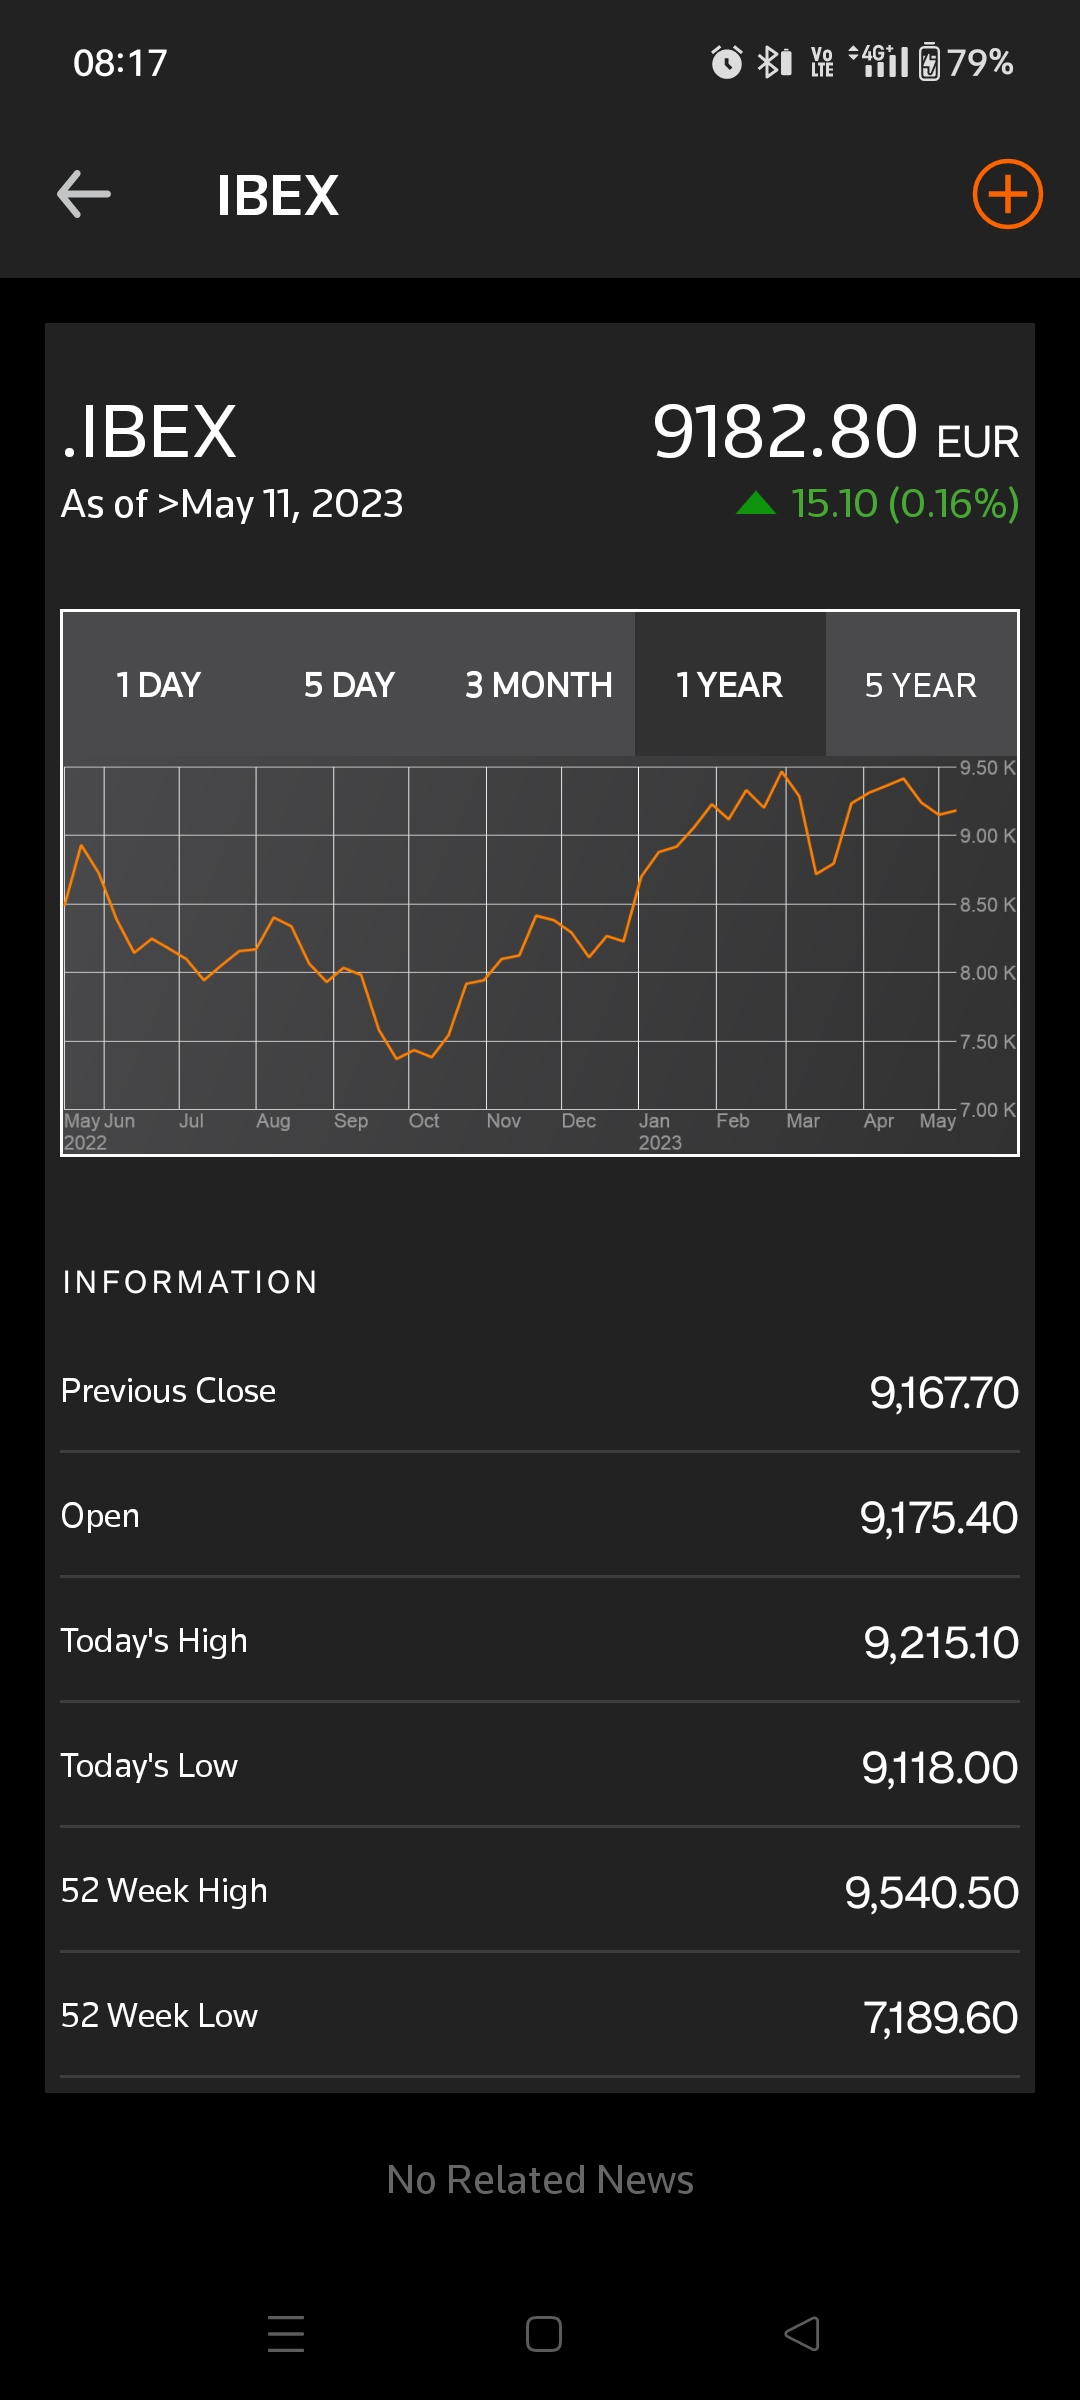
Task: Tap the green up-triangle change indicator
Action: tap(756, 503)
